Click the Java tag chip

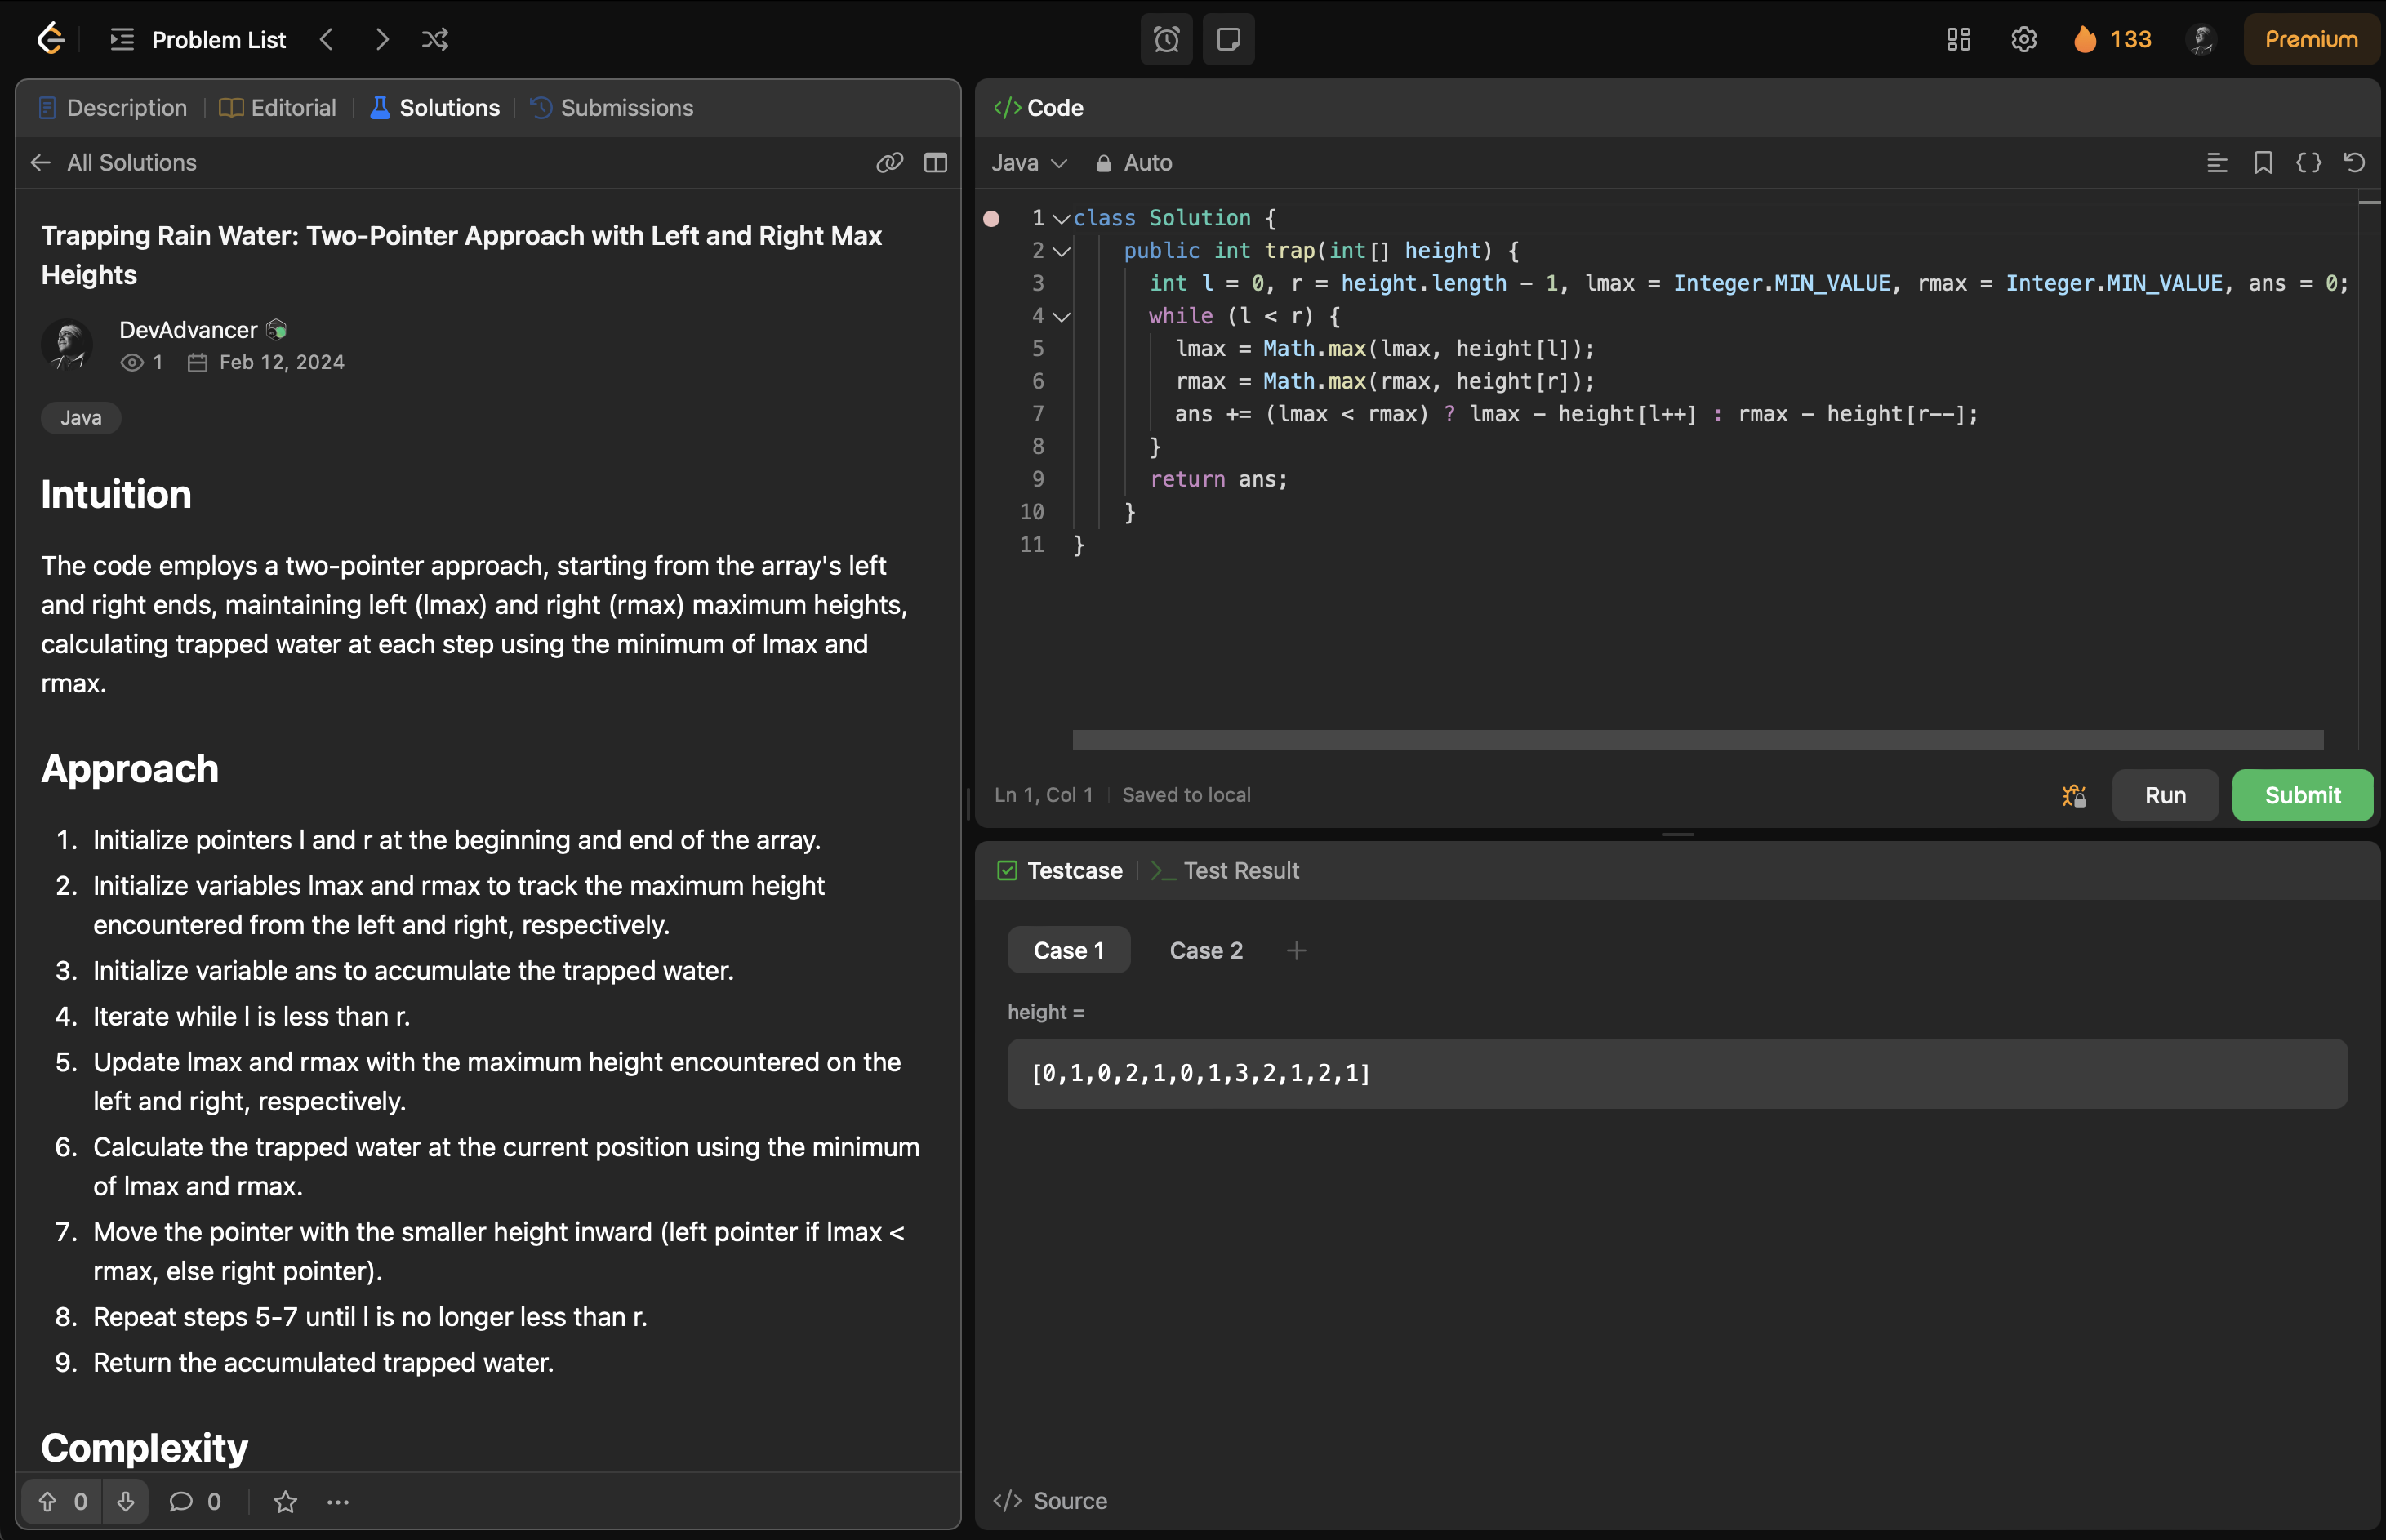[81, 418]
